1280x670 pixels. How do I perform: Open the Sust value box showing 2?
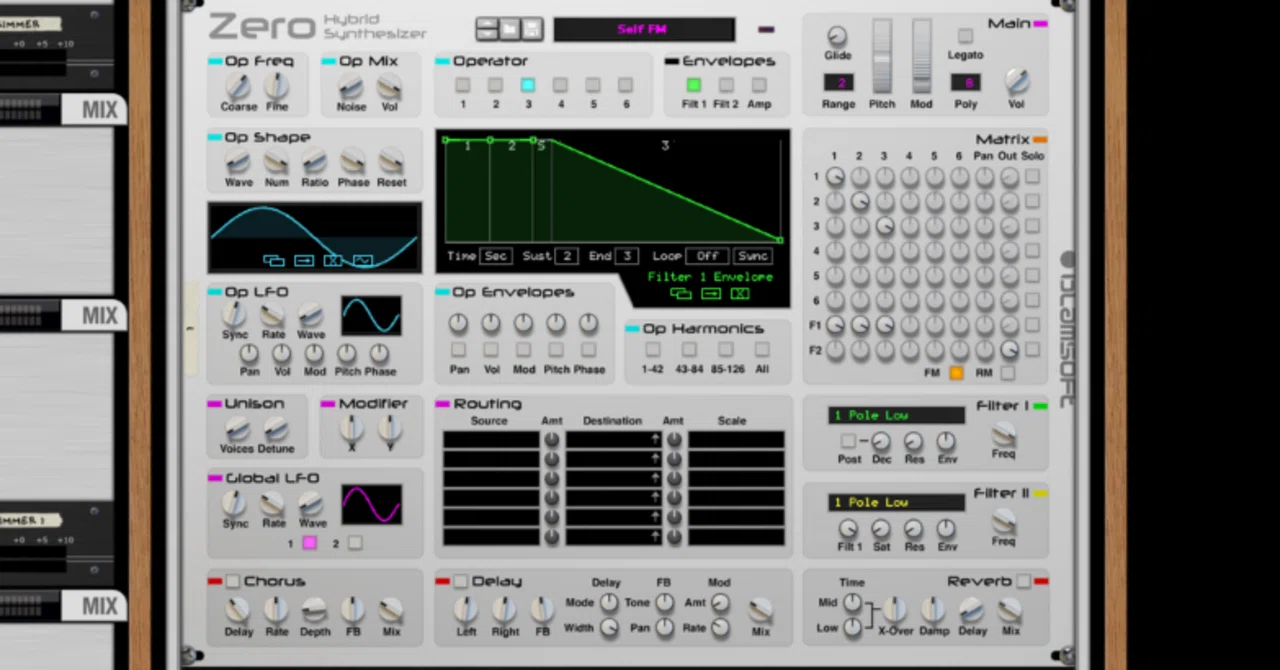567,256
